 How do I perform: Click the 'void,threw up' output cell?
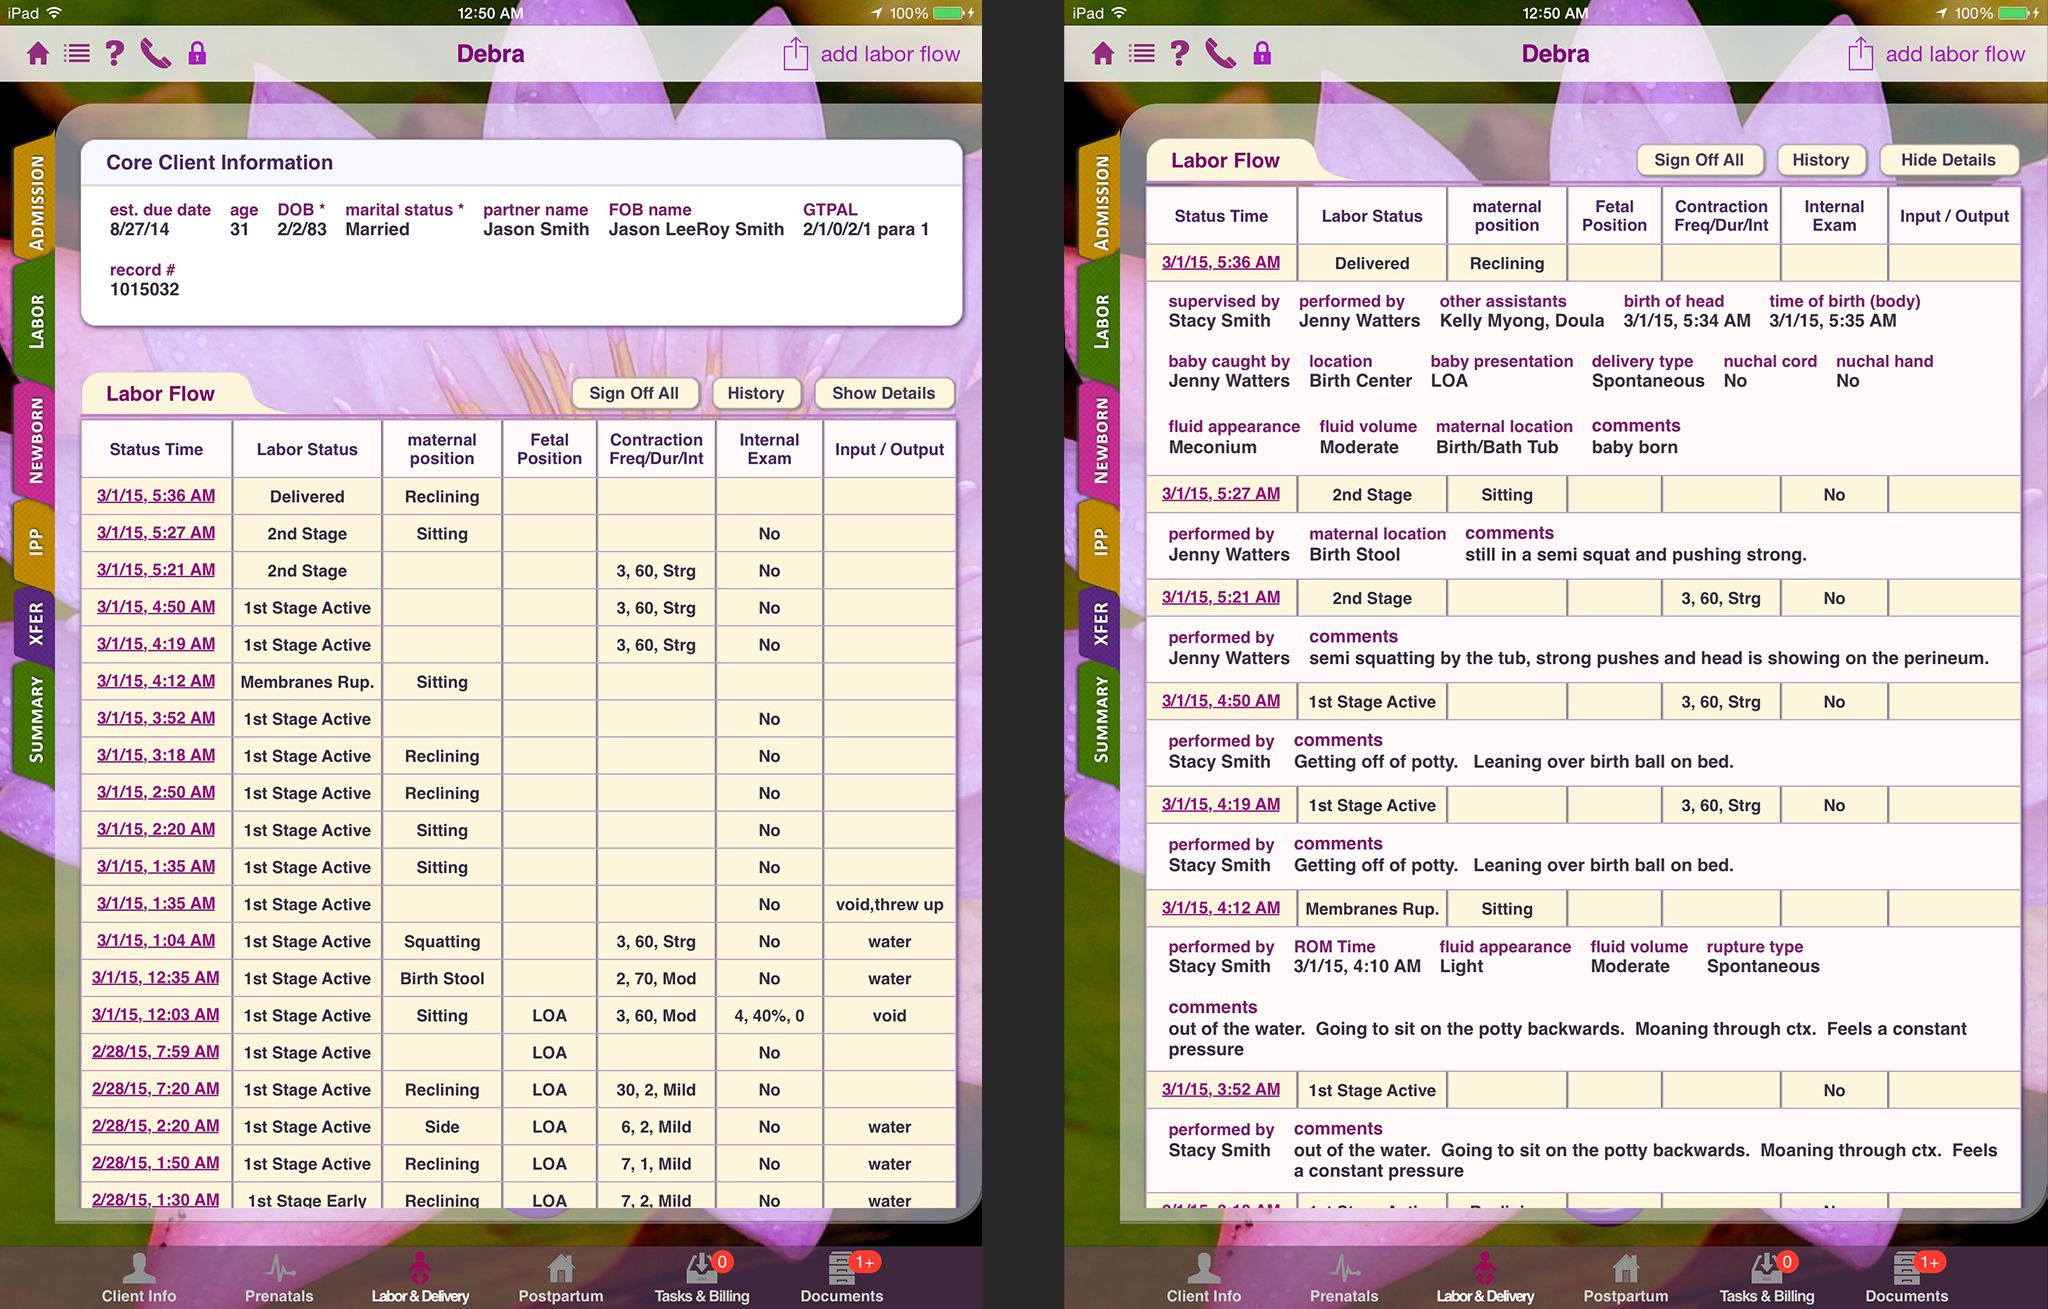(889, 904)
